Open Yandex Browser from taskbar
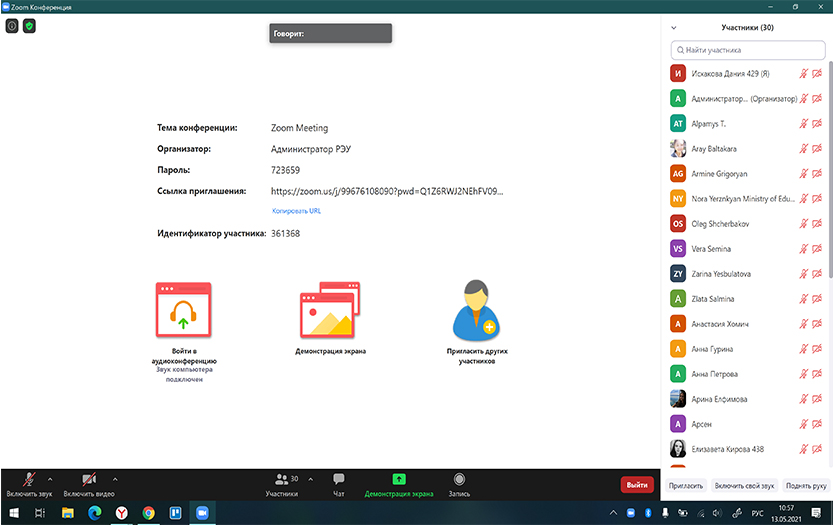Viewport: 833px width, 525px height. coord(122,513)
